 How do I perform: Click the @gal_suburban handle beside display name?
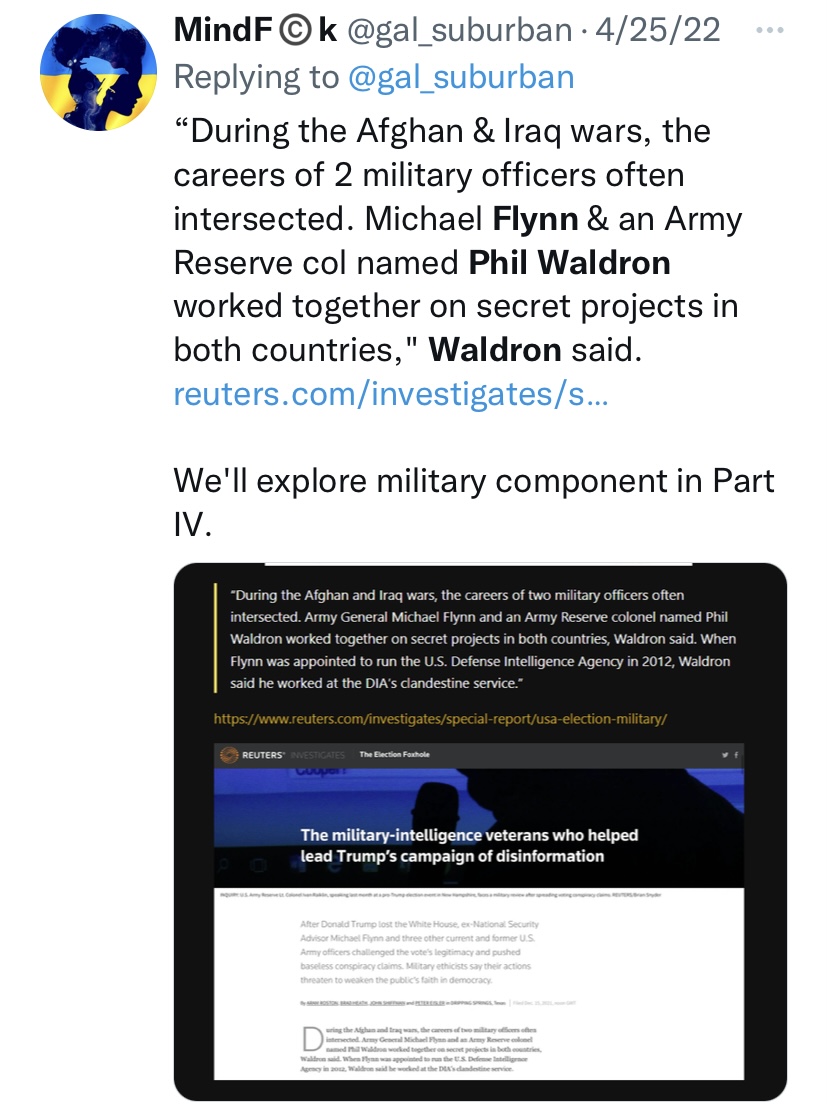[458, 30]
